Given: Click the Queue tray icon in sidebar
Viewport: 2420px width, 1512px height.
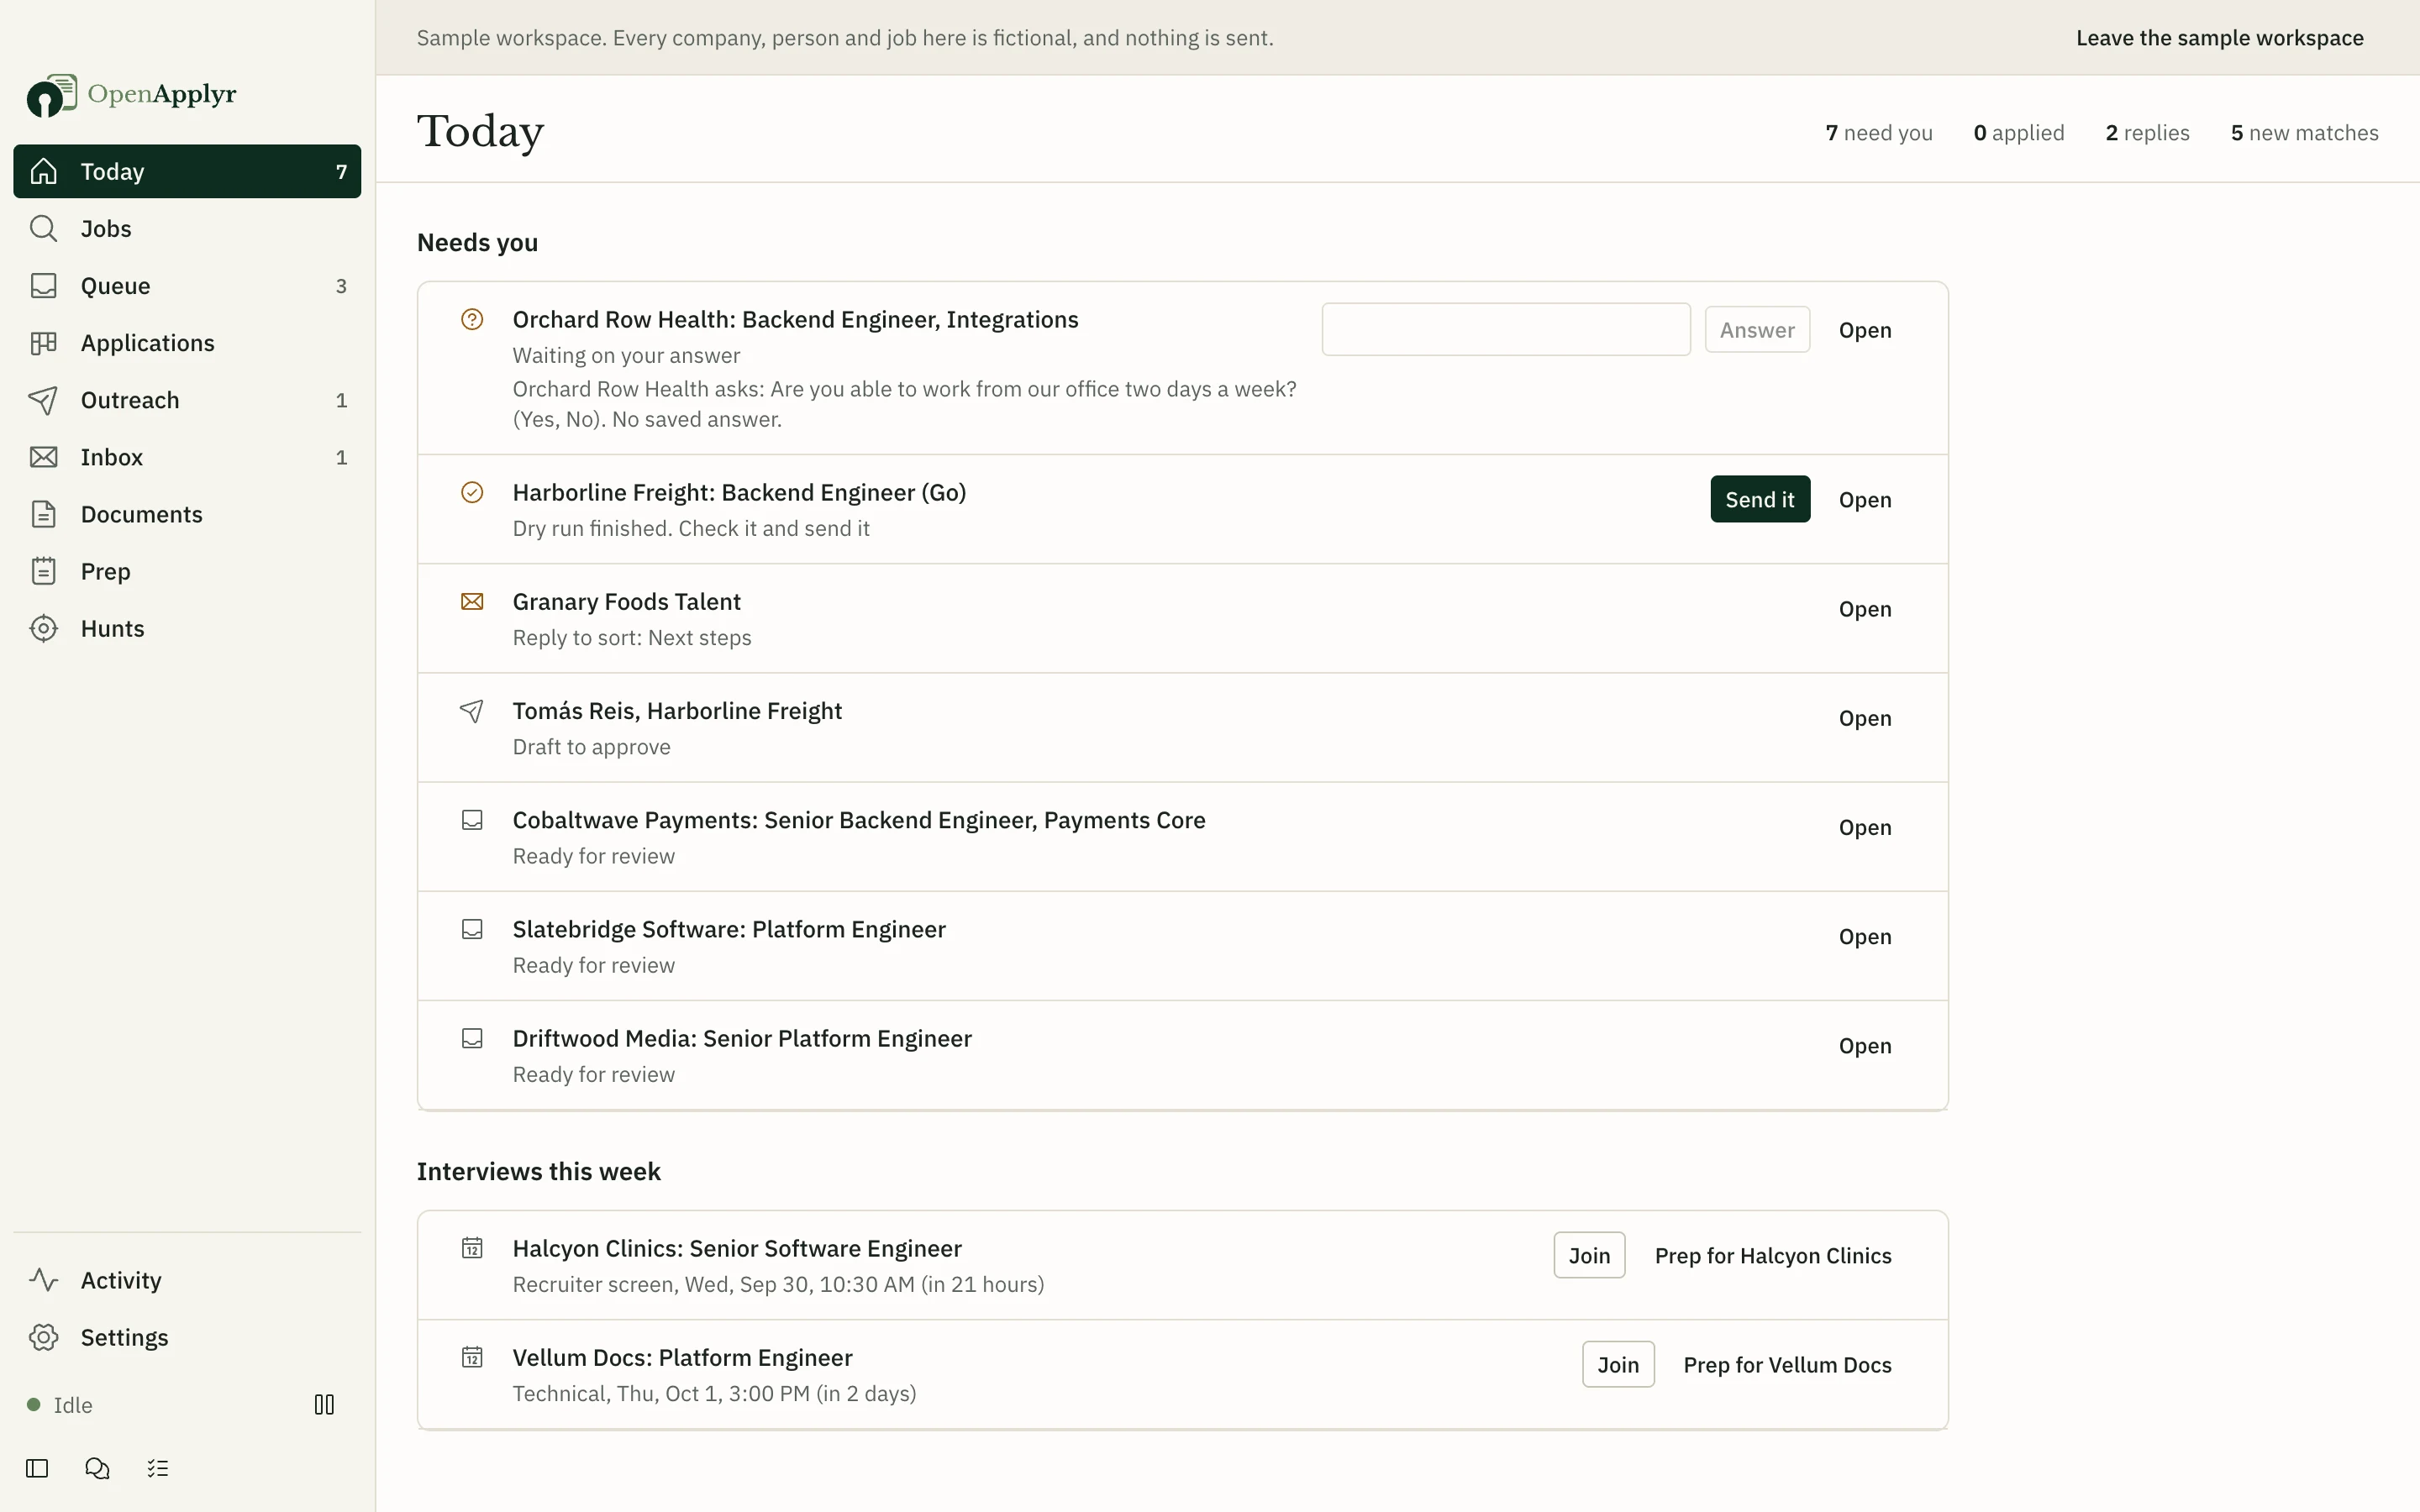Looking at the screenshot, I should click(43, 285).
